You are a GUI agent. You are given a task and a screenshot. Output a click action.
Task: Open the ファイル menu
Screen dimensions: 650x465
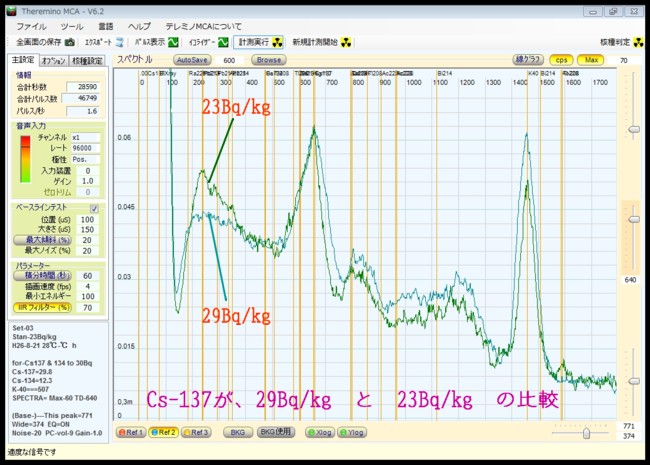point(31,27)
